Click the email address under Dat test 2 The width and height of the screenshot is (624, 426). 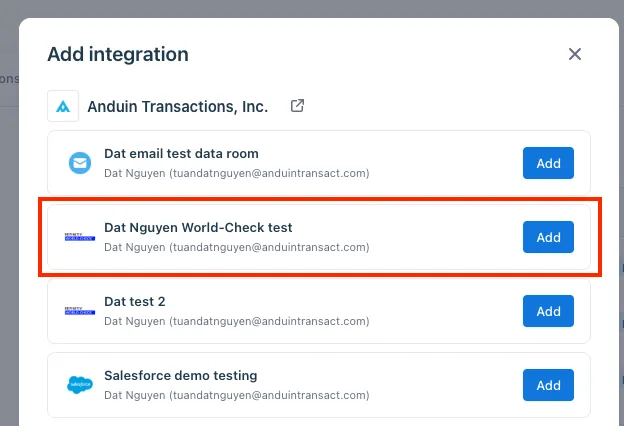(269, 322)
